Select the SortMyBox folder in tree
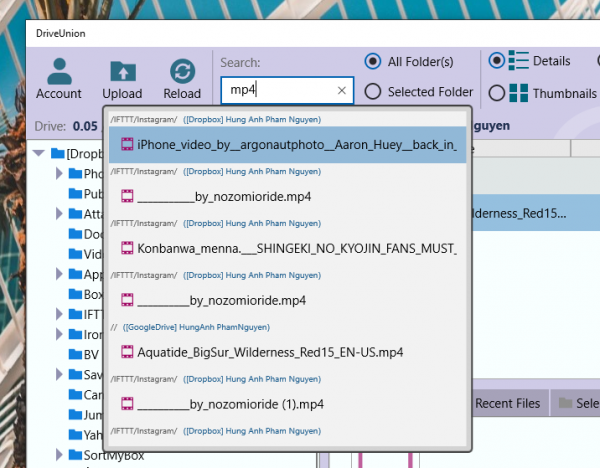 [x=106, y=455]
